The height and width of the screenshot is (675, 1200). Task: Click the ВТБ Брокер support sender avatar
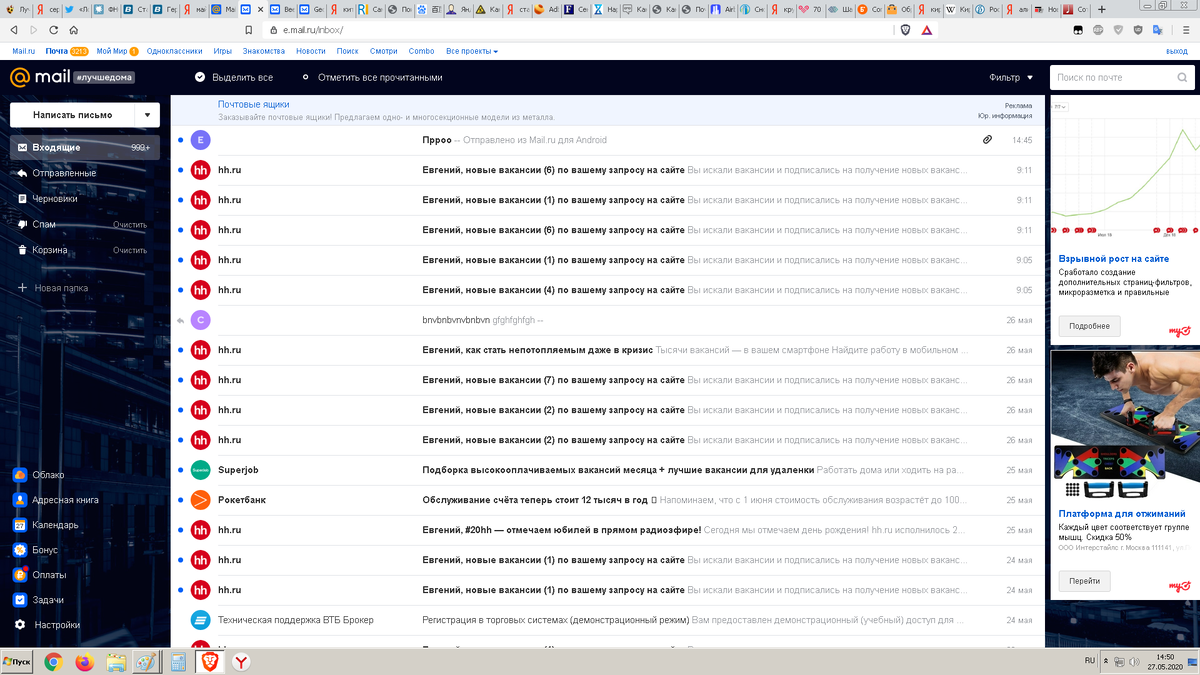[200, 620]
